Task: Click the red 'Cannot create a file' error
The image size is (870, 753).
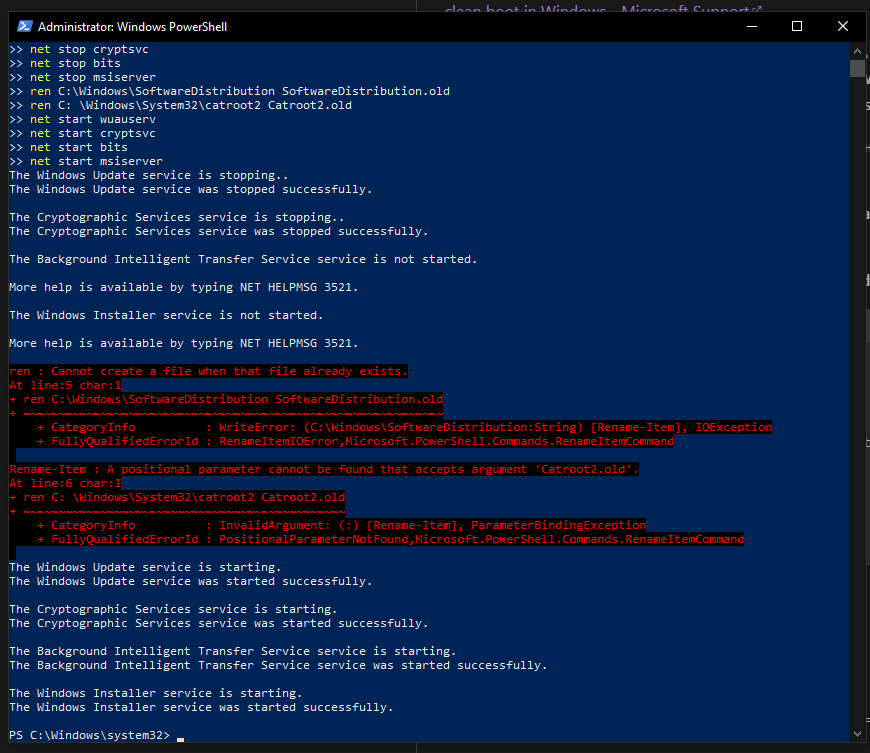Action: [209, 371]
